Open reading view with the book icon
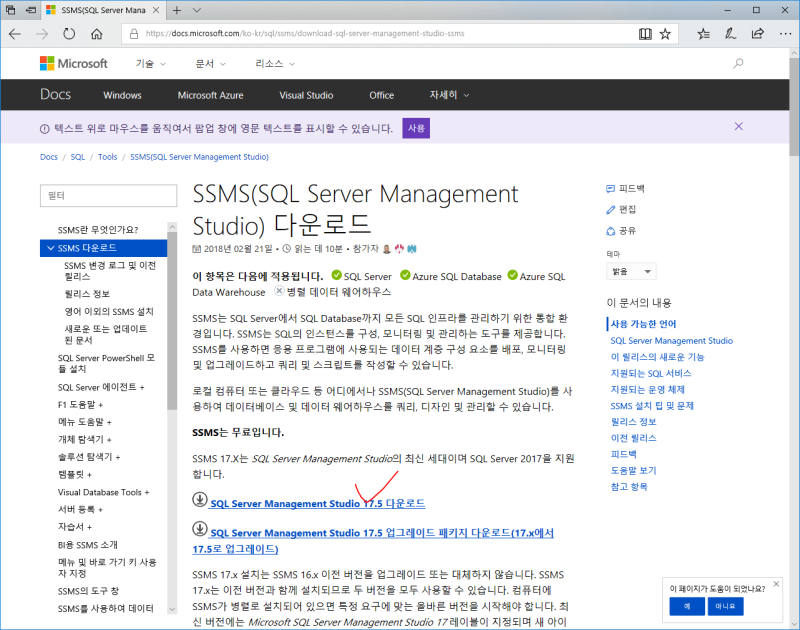This screenshot has height=630, width=800. pyautogui.click(x=645, y=33)
